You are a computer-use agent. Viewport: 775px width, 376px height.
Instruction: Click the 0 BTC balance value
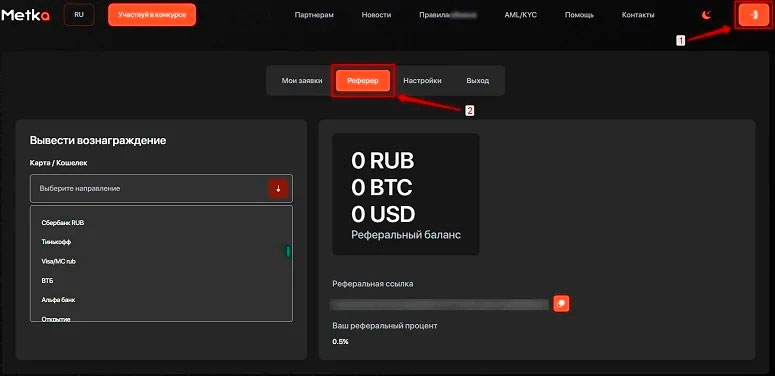pos(382,188)
